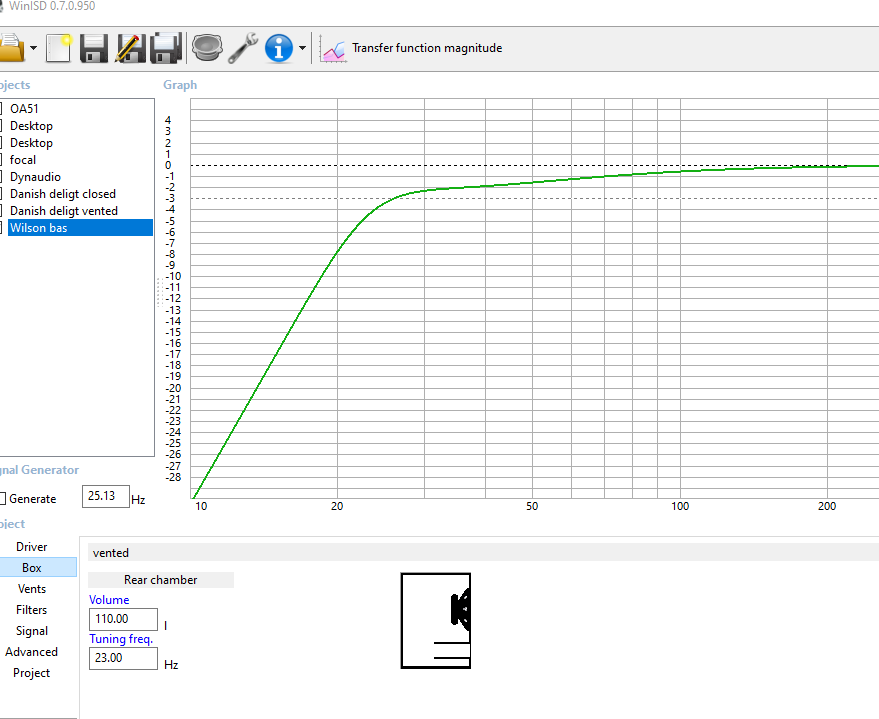The image size is (879, 719).
Task: Open project folder icon in toolbar
Action: tap(11, 48)
